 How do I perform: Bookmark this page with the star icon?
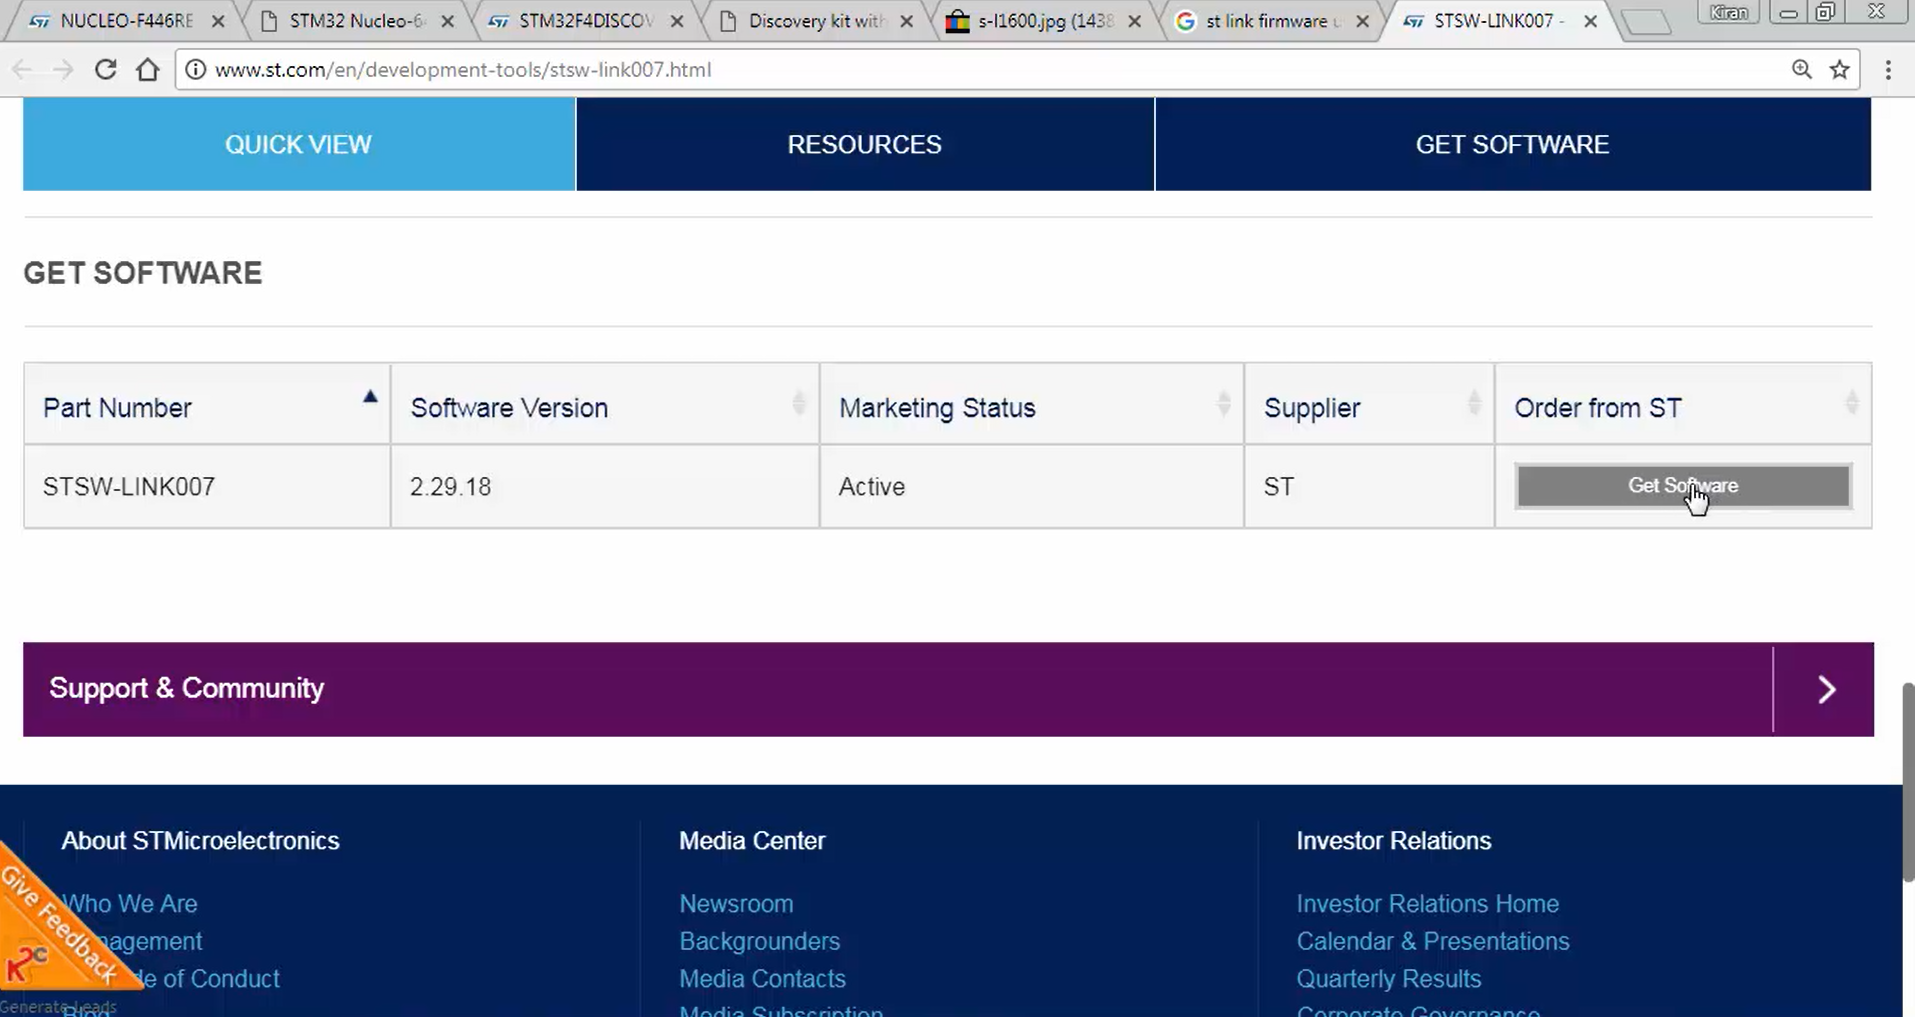pyautogui.click(x=1840, y=69)
